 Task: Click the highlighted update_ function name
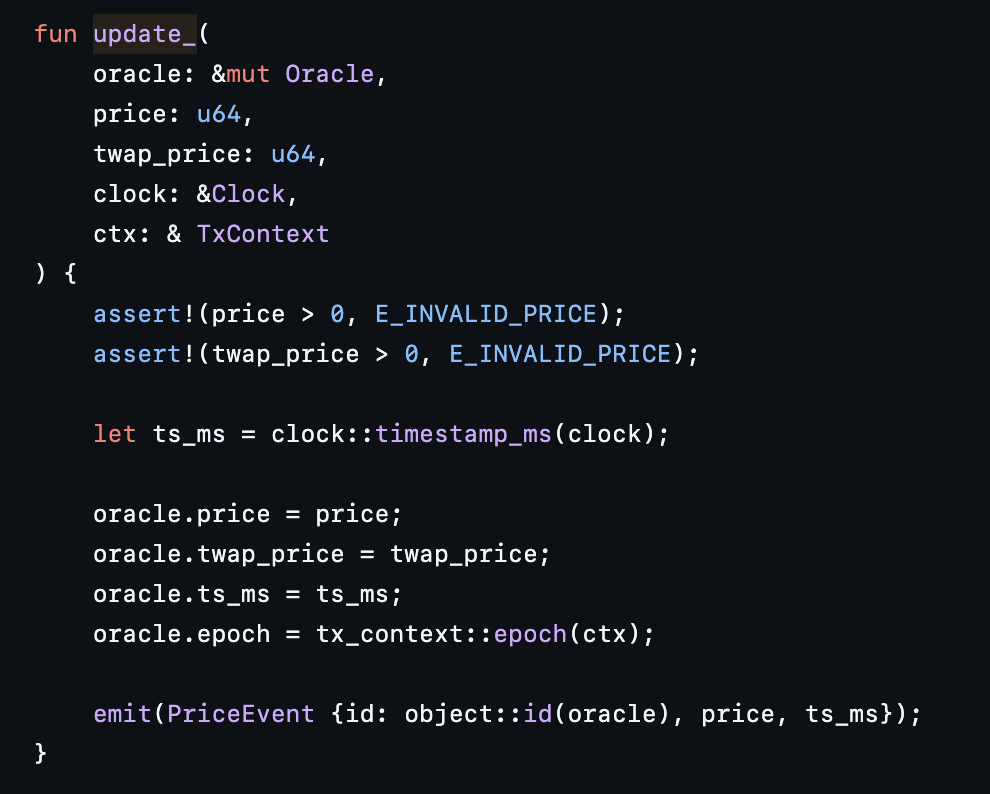click(145, 34)
